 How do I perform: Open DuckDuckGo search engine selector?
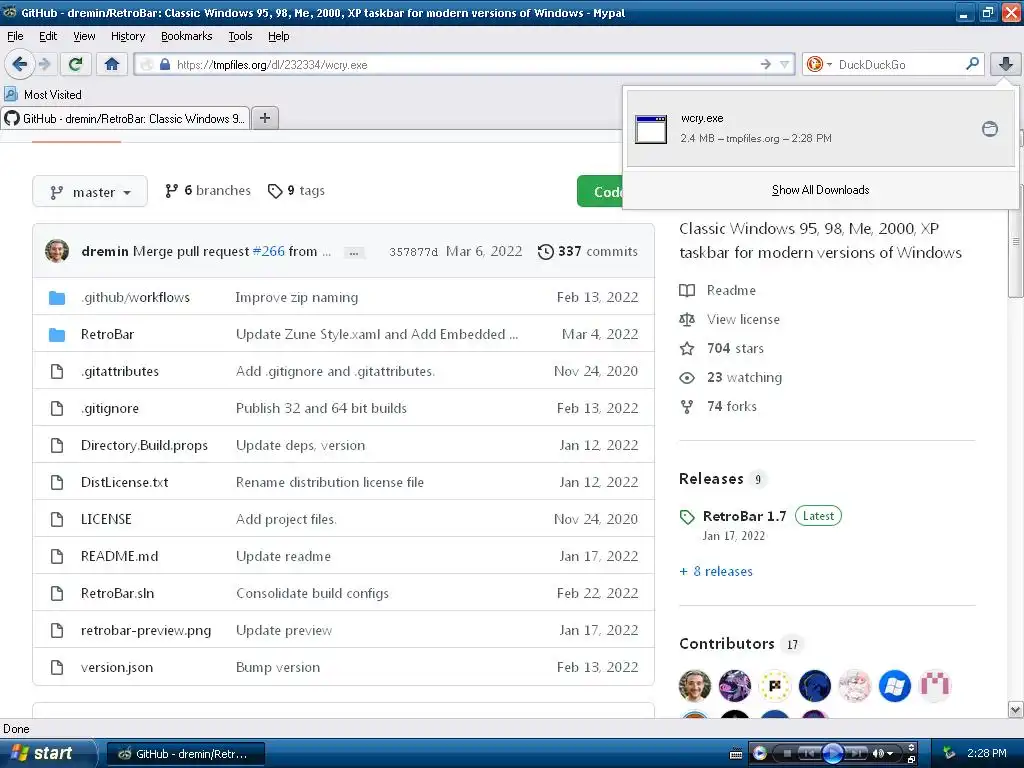pyautogui.click(x=819, y=64)
